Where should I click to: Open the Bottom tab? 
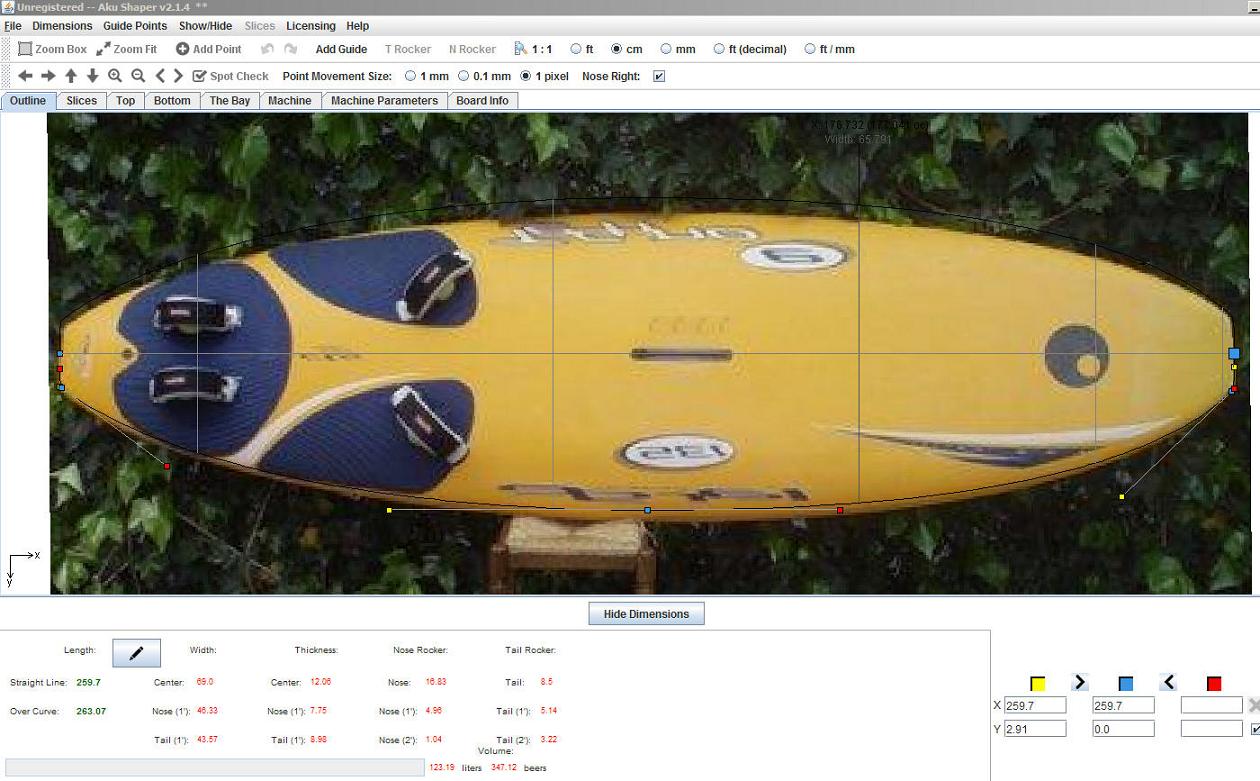click(x=172, y=101)
